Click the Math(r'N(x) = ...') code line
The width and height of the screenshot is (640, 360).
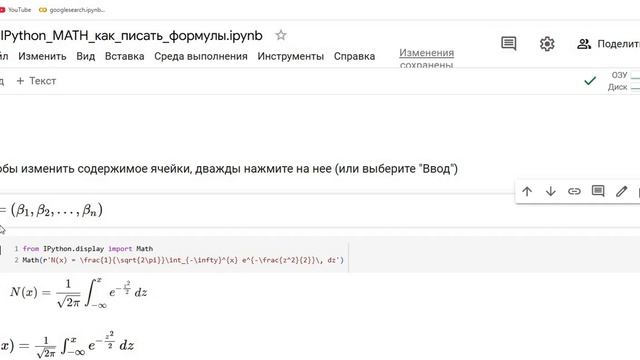(x=183, y=260)
